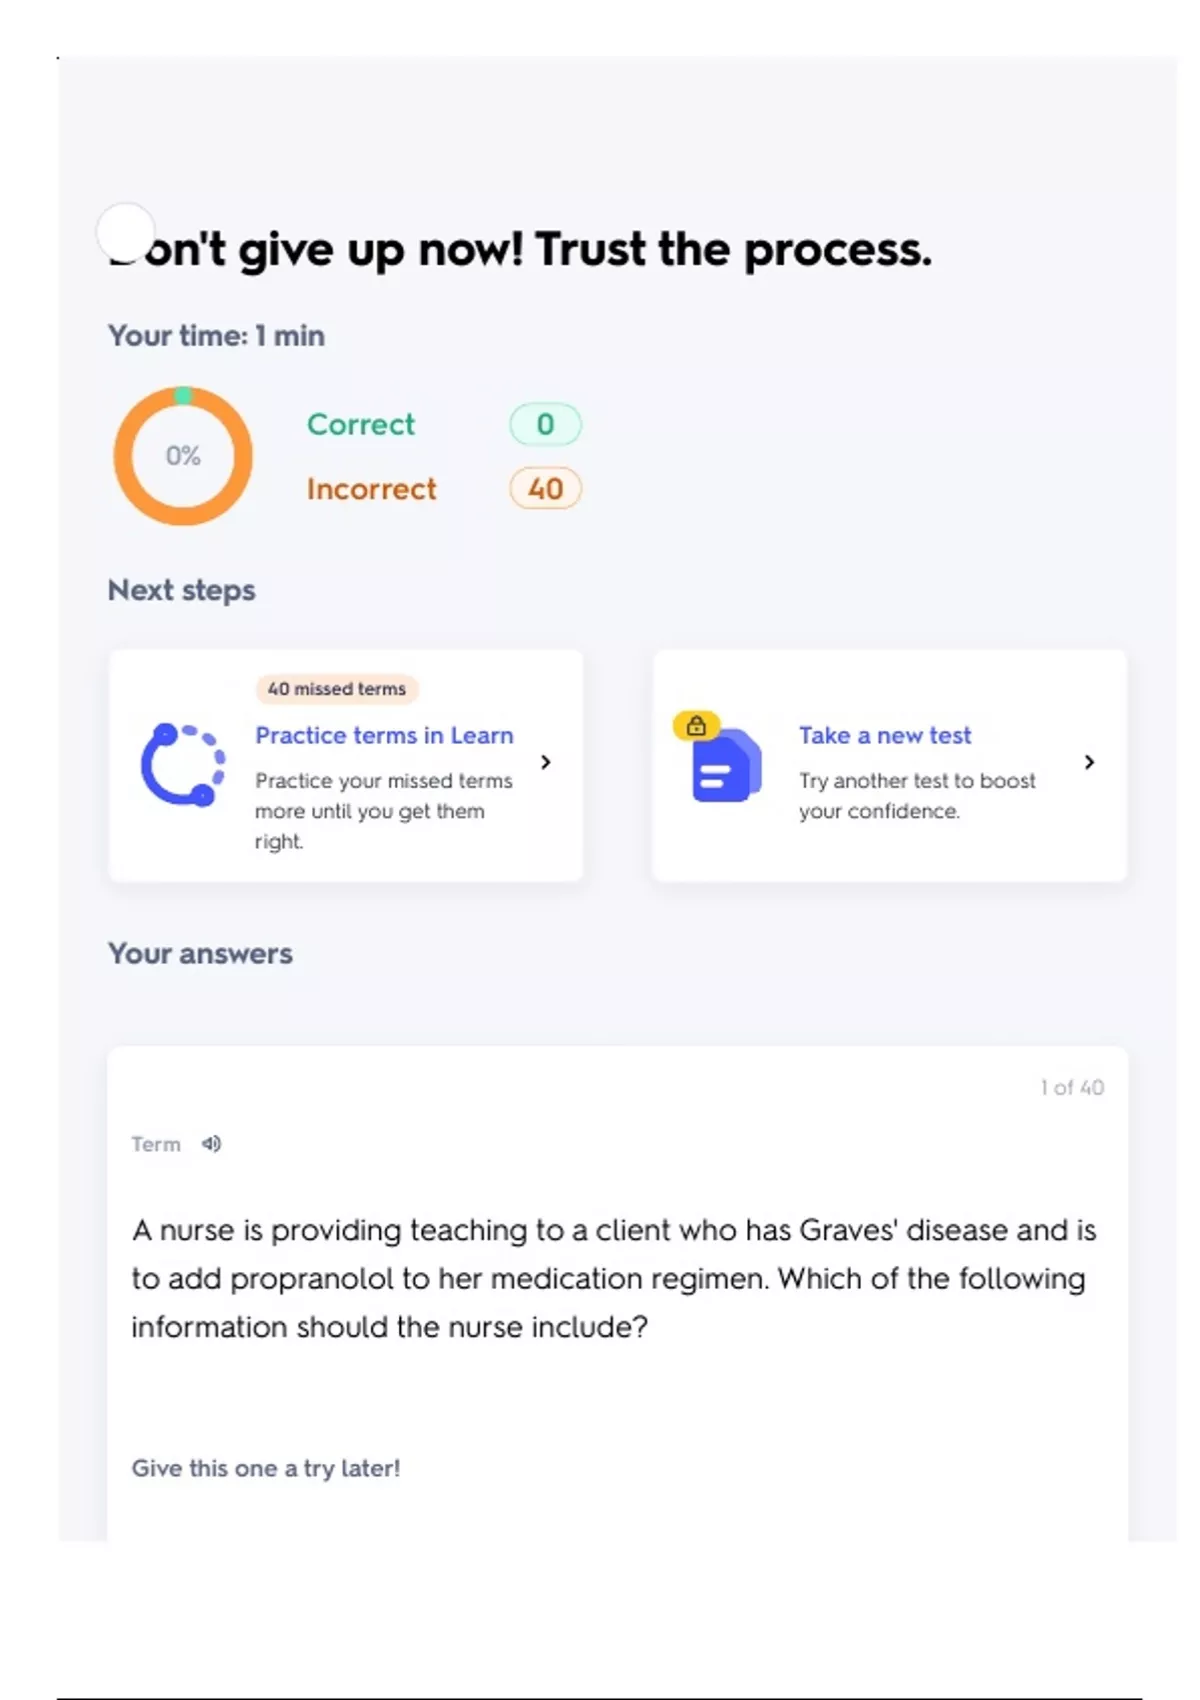Click the white circle overlapping the heading

click(125, 232)
